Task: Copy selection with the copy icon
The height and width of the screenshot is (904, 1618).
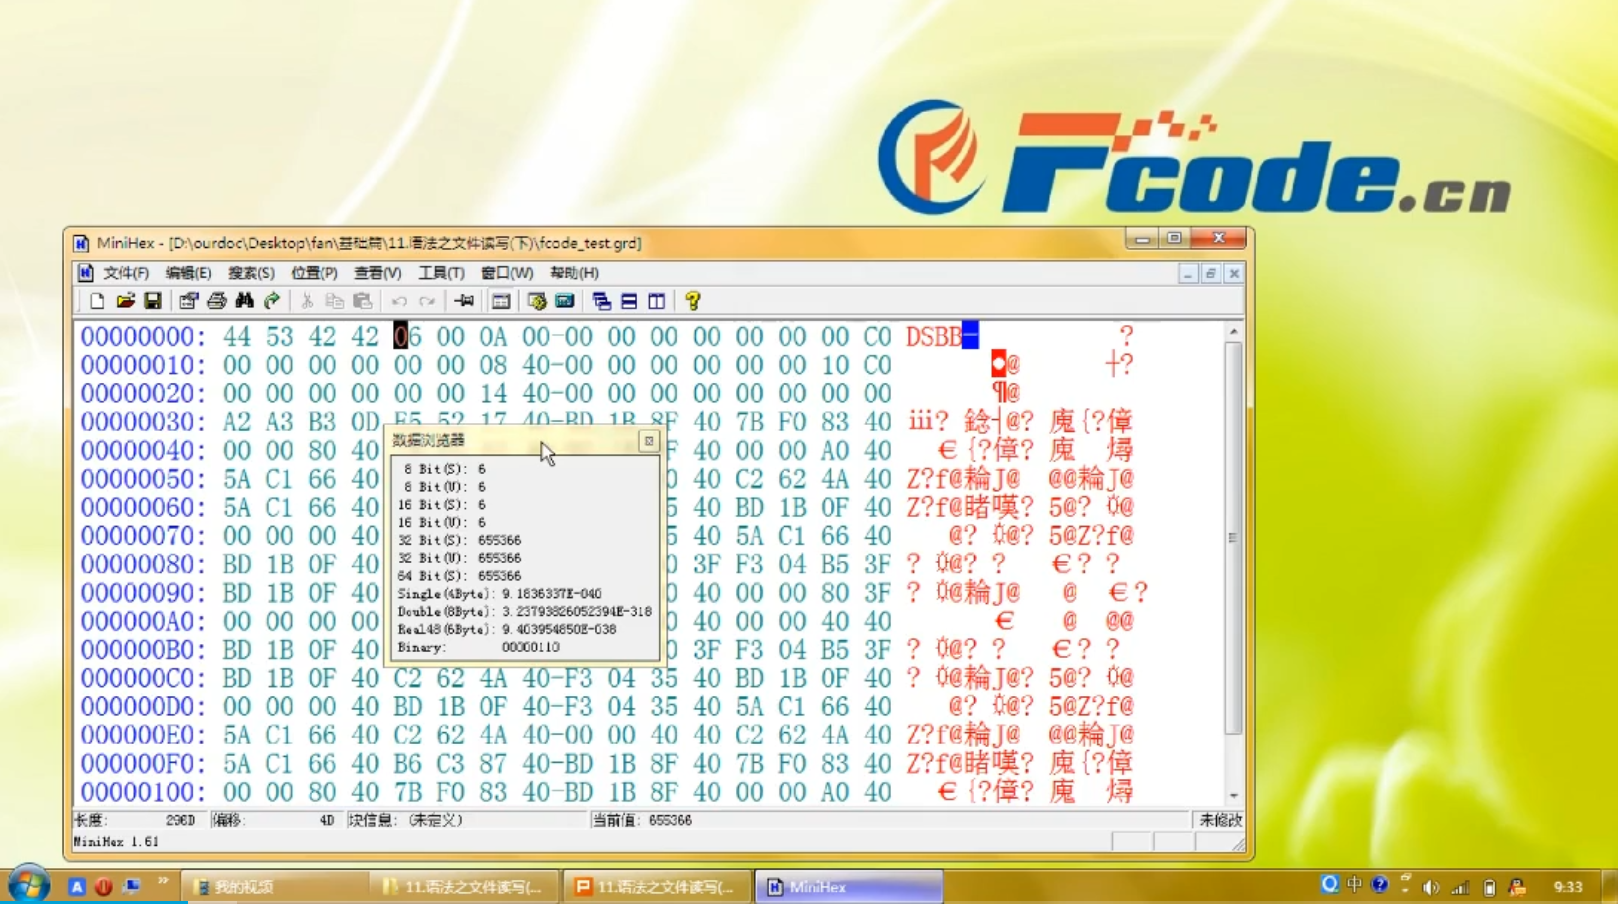Action: click(x=335, y=301)
